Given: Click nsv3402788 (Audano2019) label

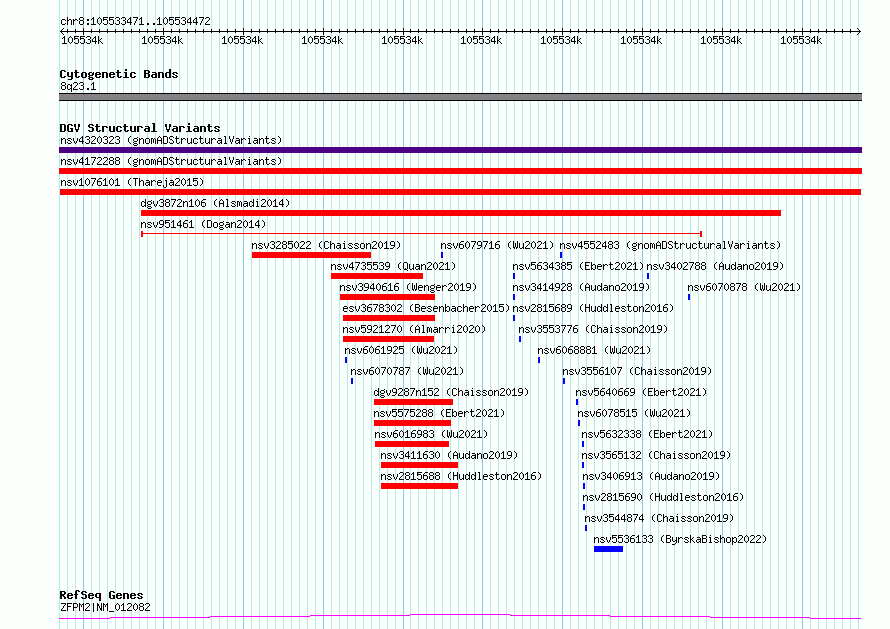Looking at the screenshot, I should click(x=715, y=266).
